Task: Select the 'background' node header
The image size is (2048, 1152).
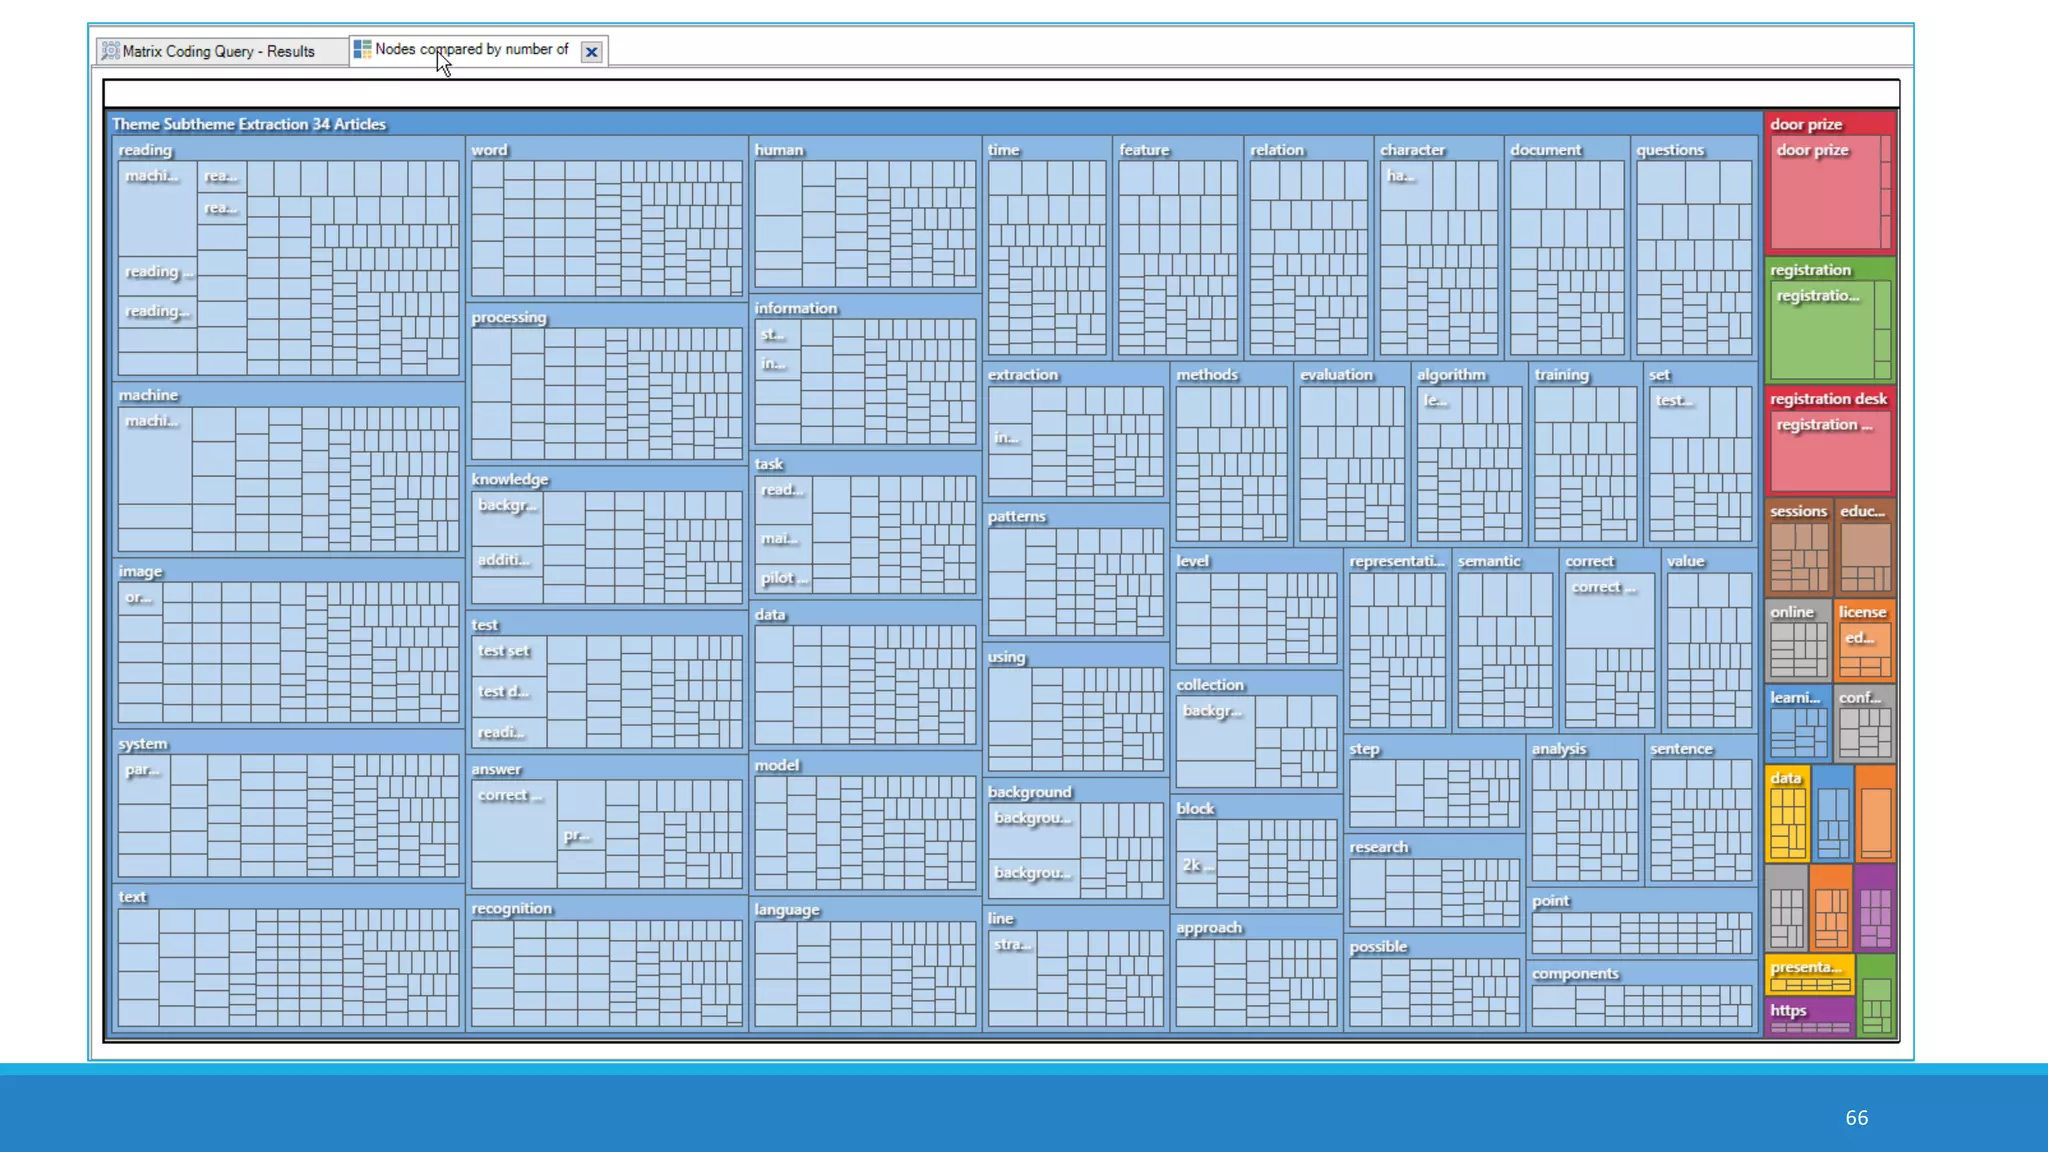Action: [x=1030, y=792]
